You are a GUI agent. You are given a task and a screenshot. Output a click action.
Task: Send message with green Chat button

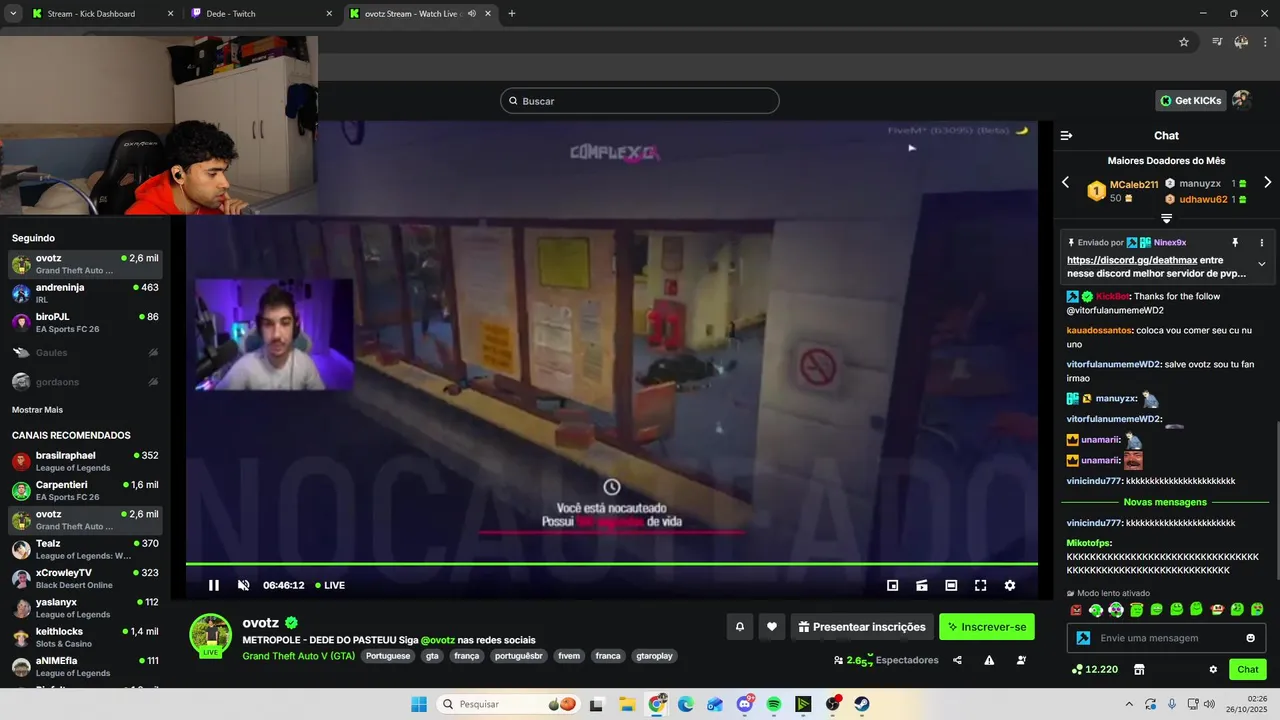(1248, 669)
